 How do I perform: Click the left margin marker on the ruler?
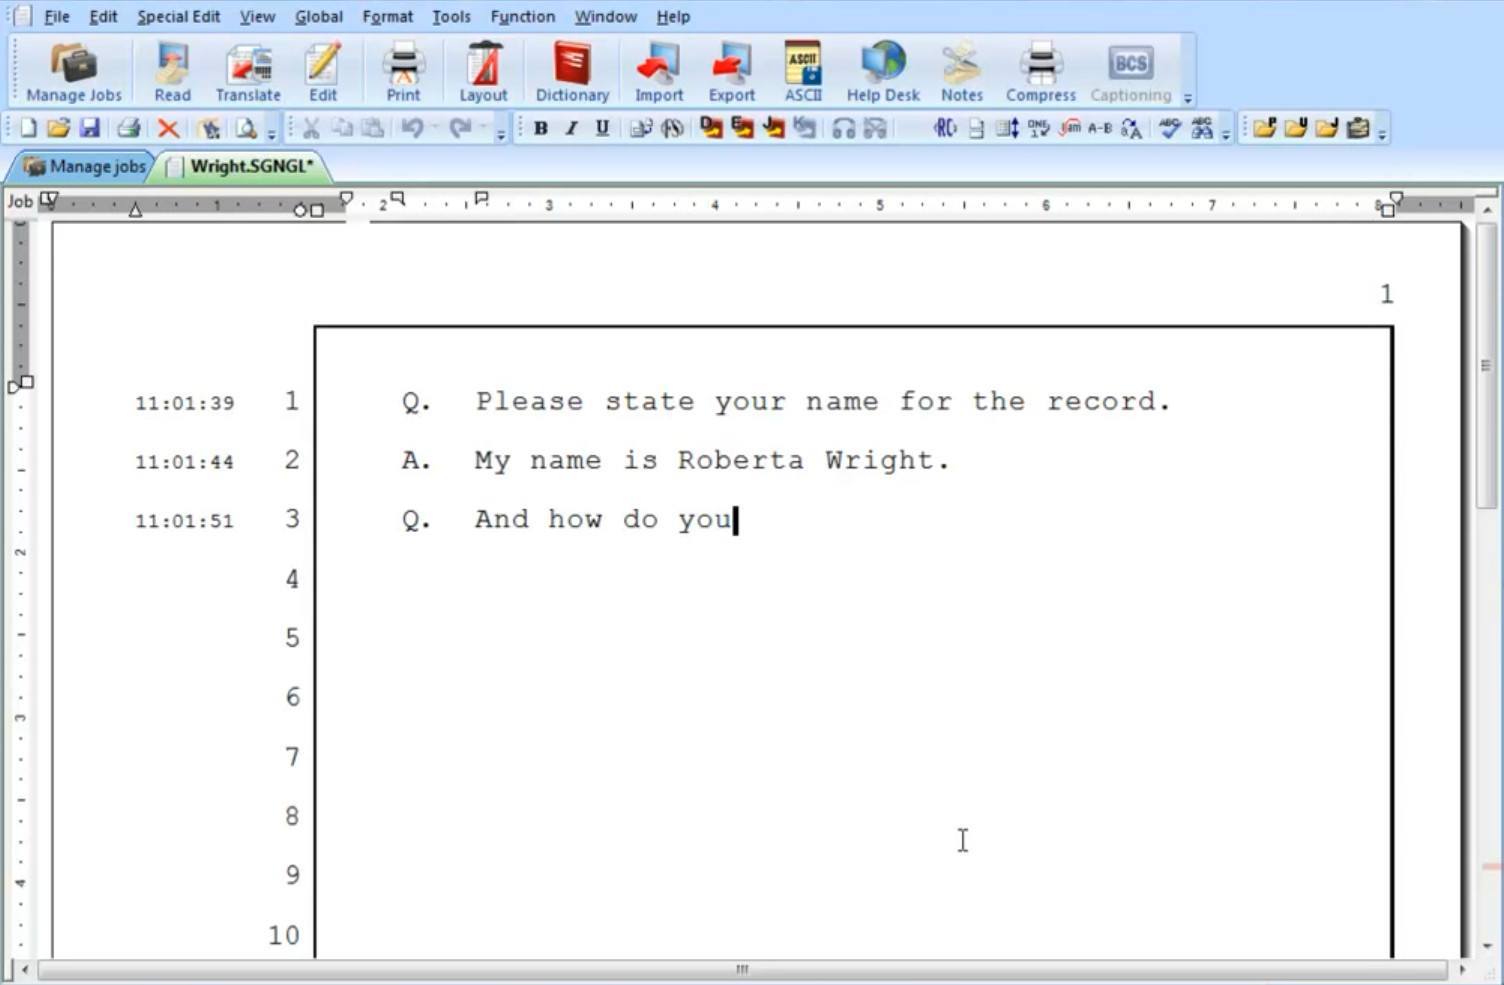pos(135,210)
